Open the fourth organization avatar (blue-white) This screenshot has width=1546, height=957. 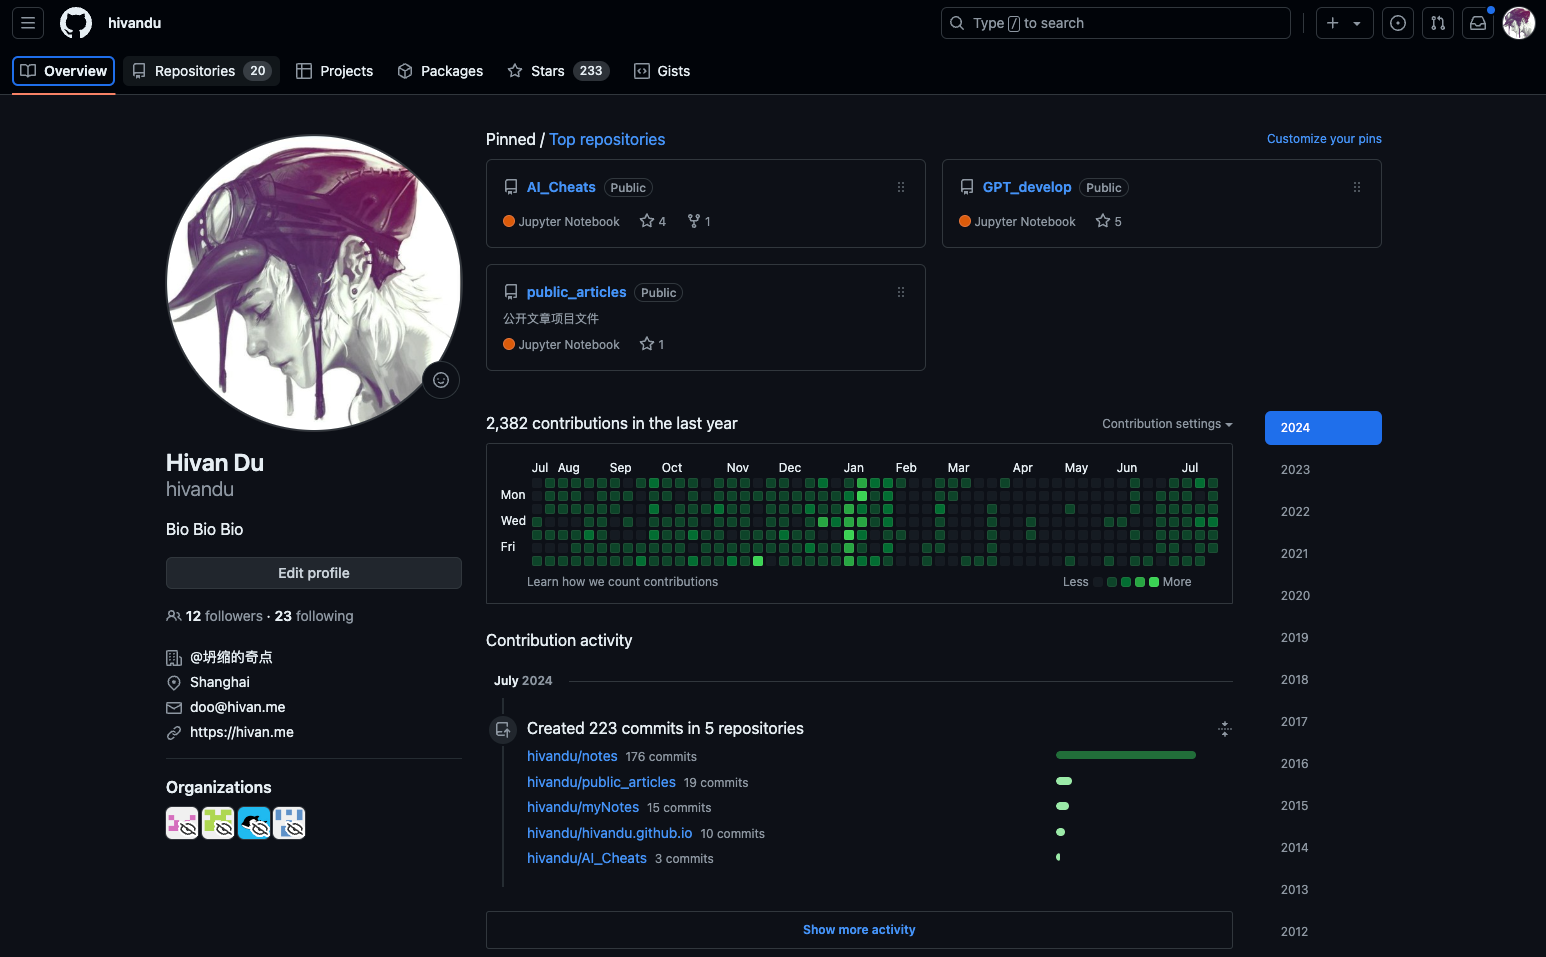pyautogui.click(x=289, y=823)
